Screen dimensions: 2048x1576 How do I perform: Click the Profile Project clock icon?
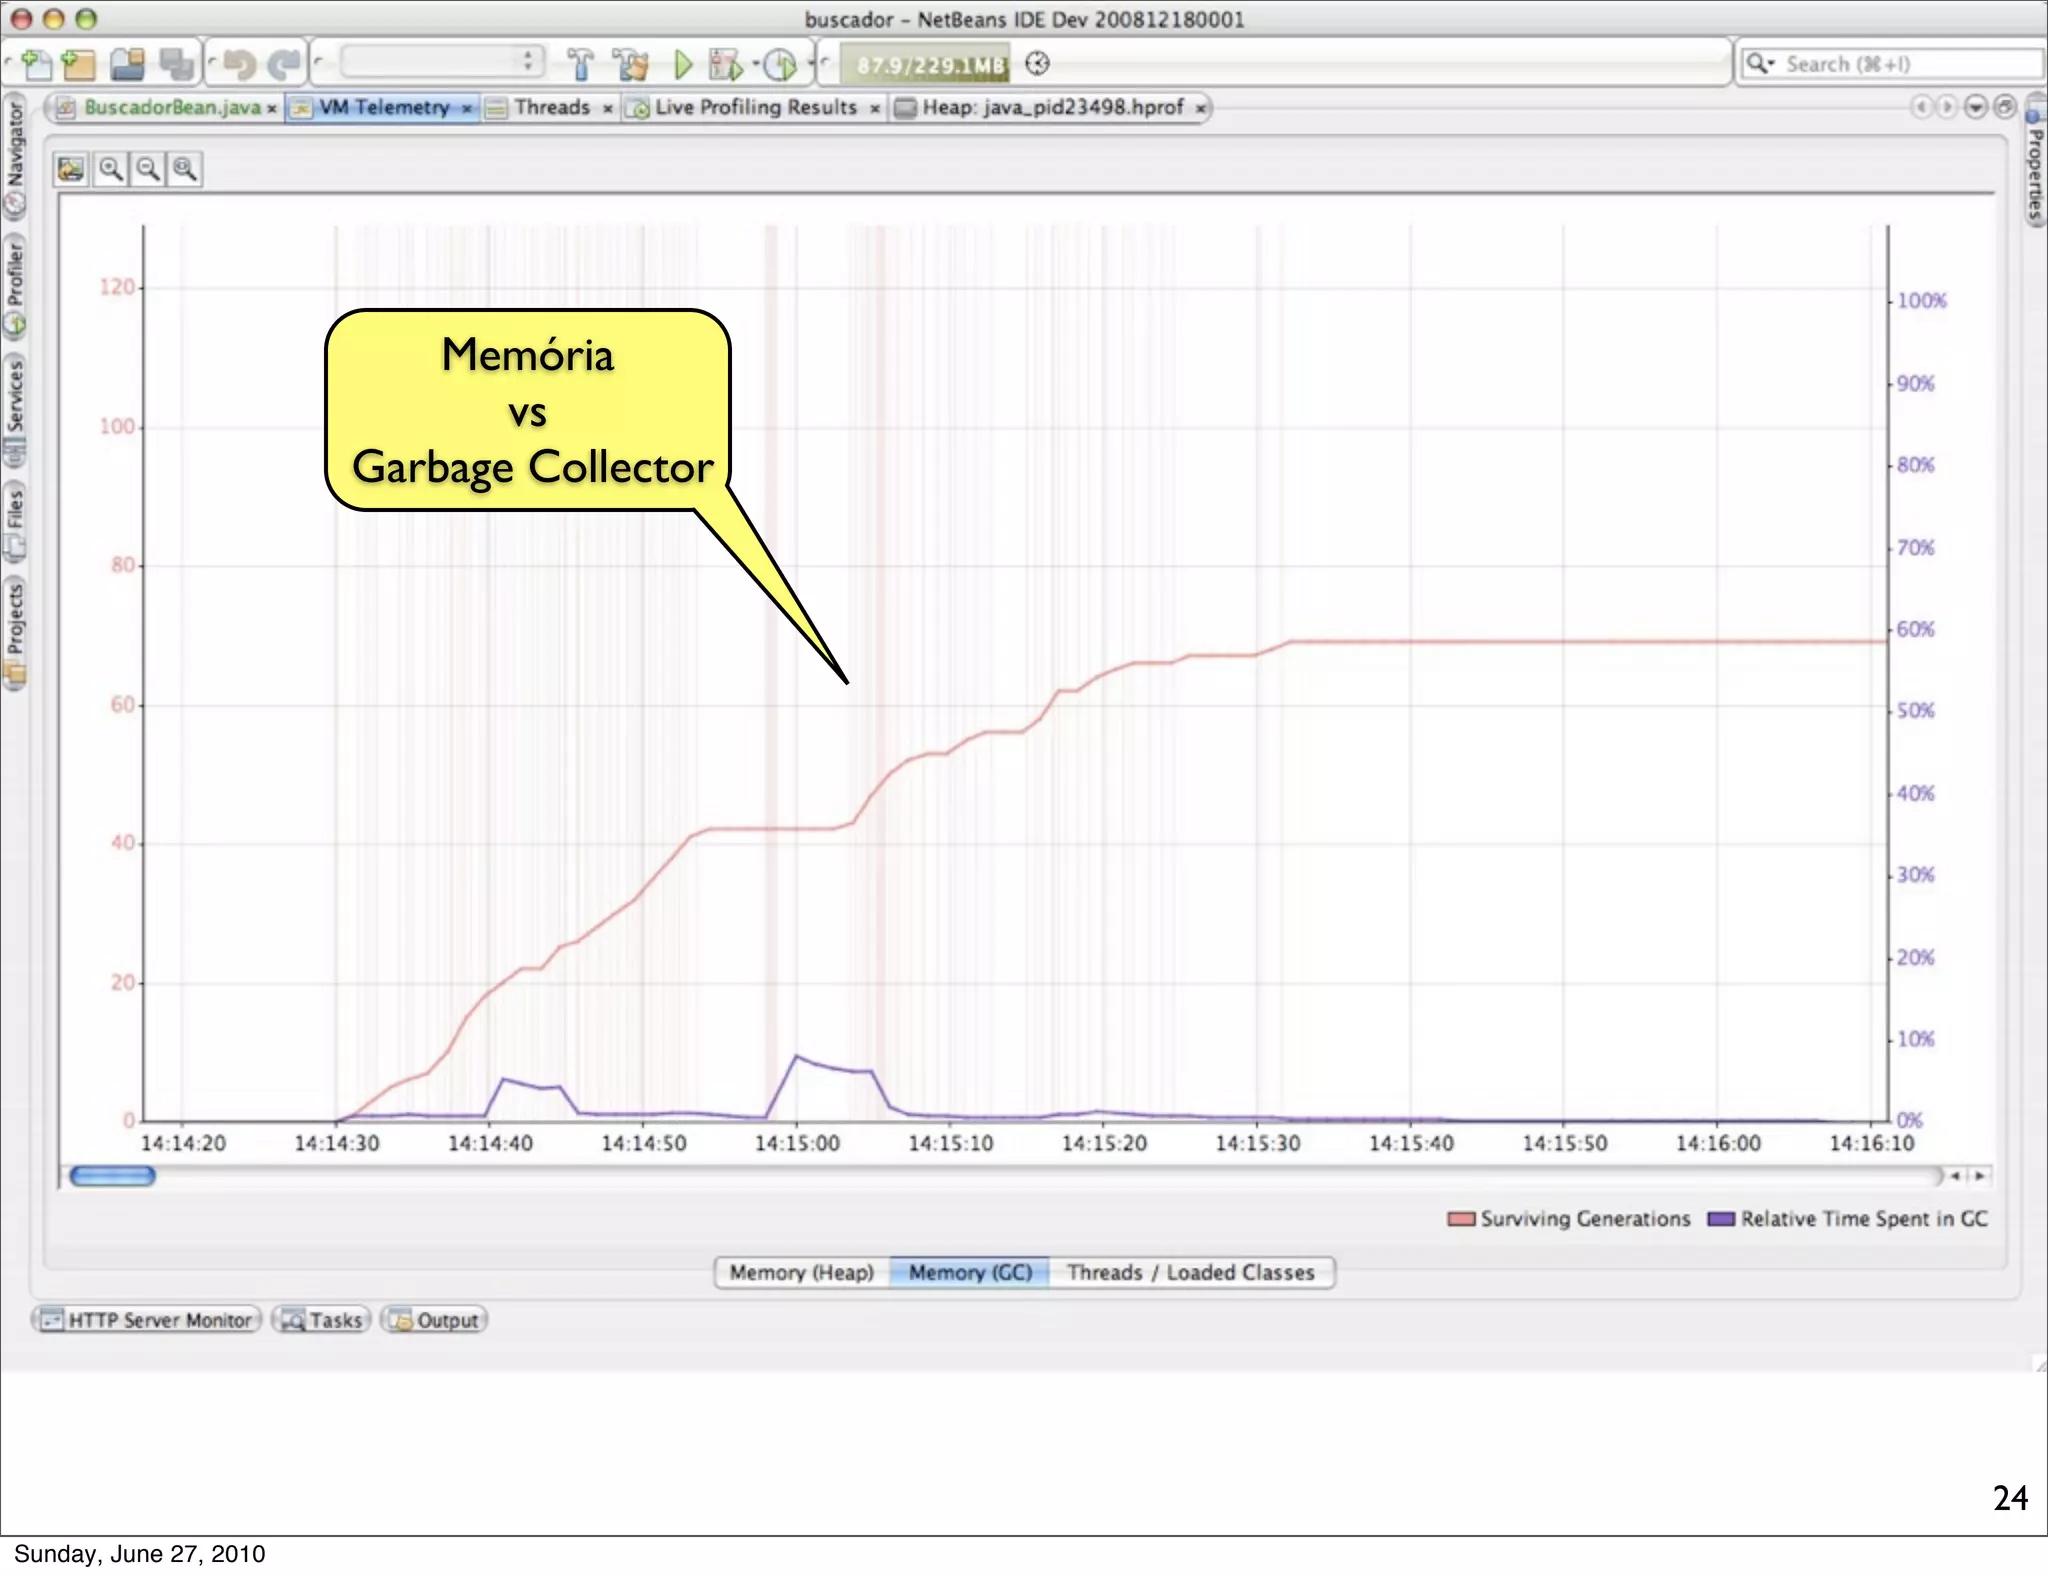(780, 65)
